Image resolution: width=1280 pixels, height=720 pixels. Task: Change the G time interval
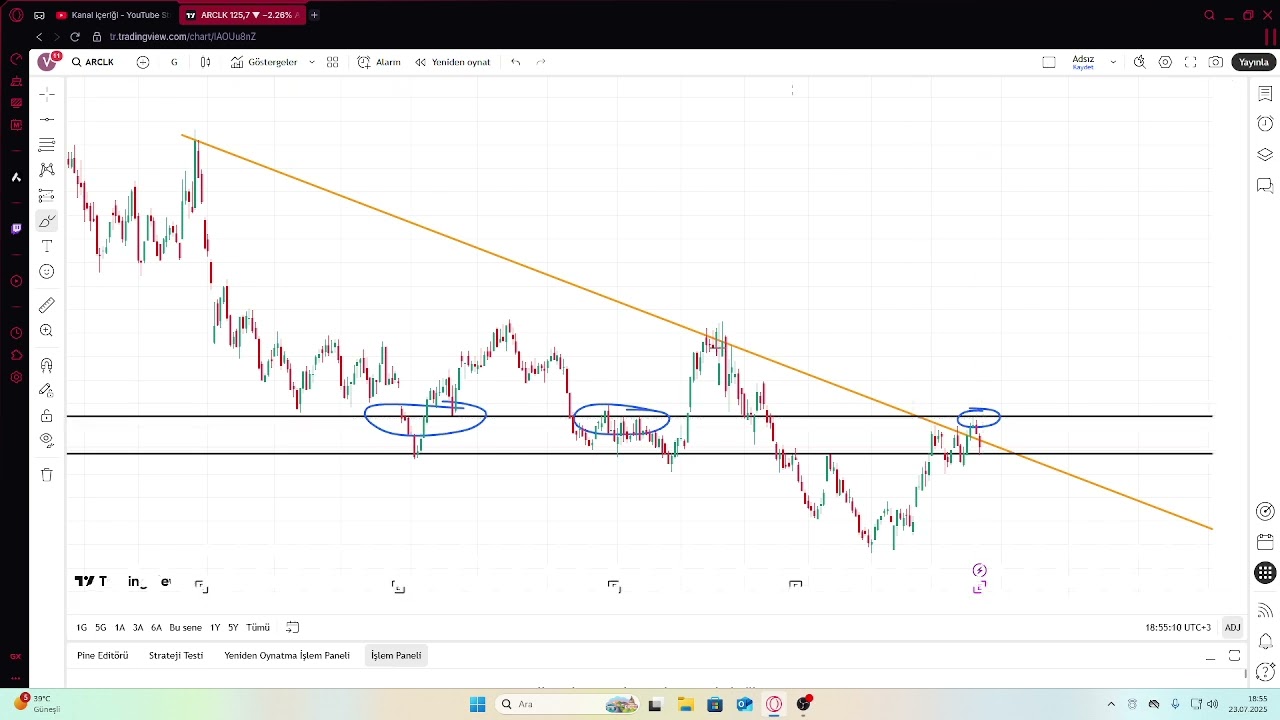click(174, 62)
